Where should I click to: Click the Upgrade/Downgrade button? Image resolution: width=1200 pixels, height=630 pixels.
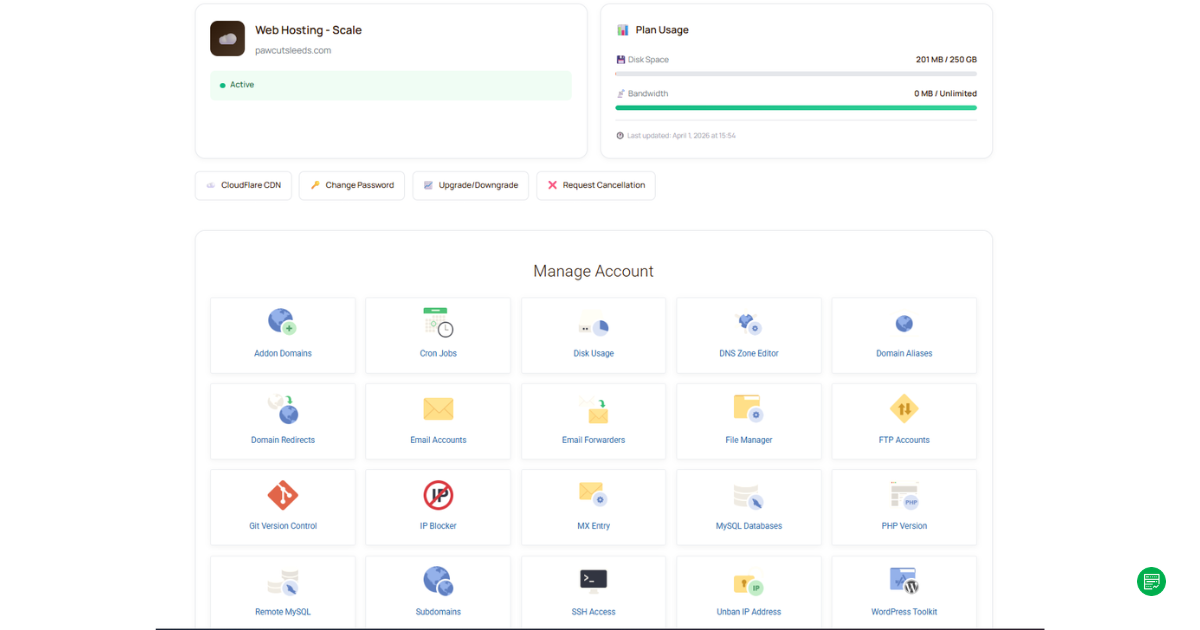[x=471, y=185]
